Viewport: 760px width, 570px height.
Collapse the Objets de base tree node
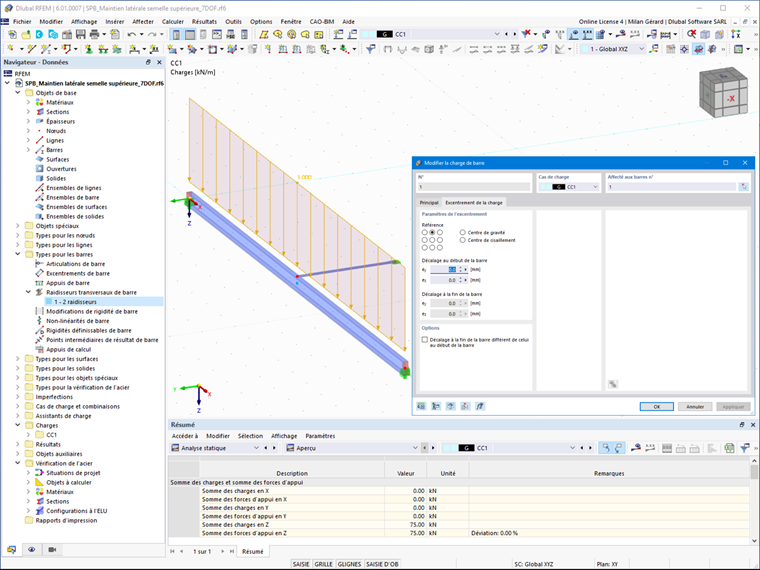click(x=18, y=93)
